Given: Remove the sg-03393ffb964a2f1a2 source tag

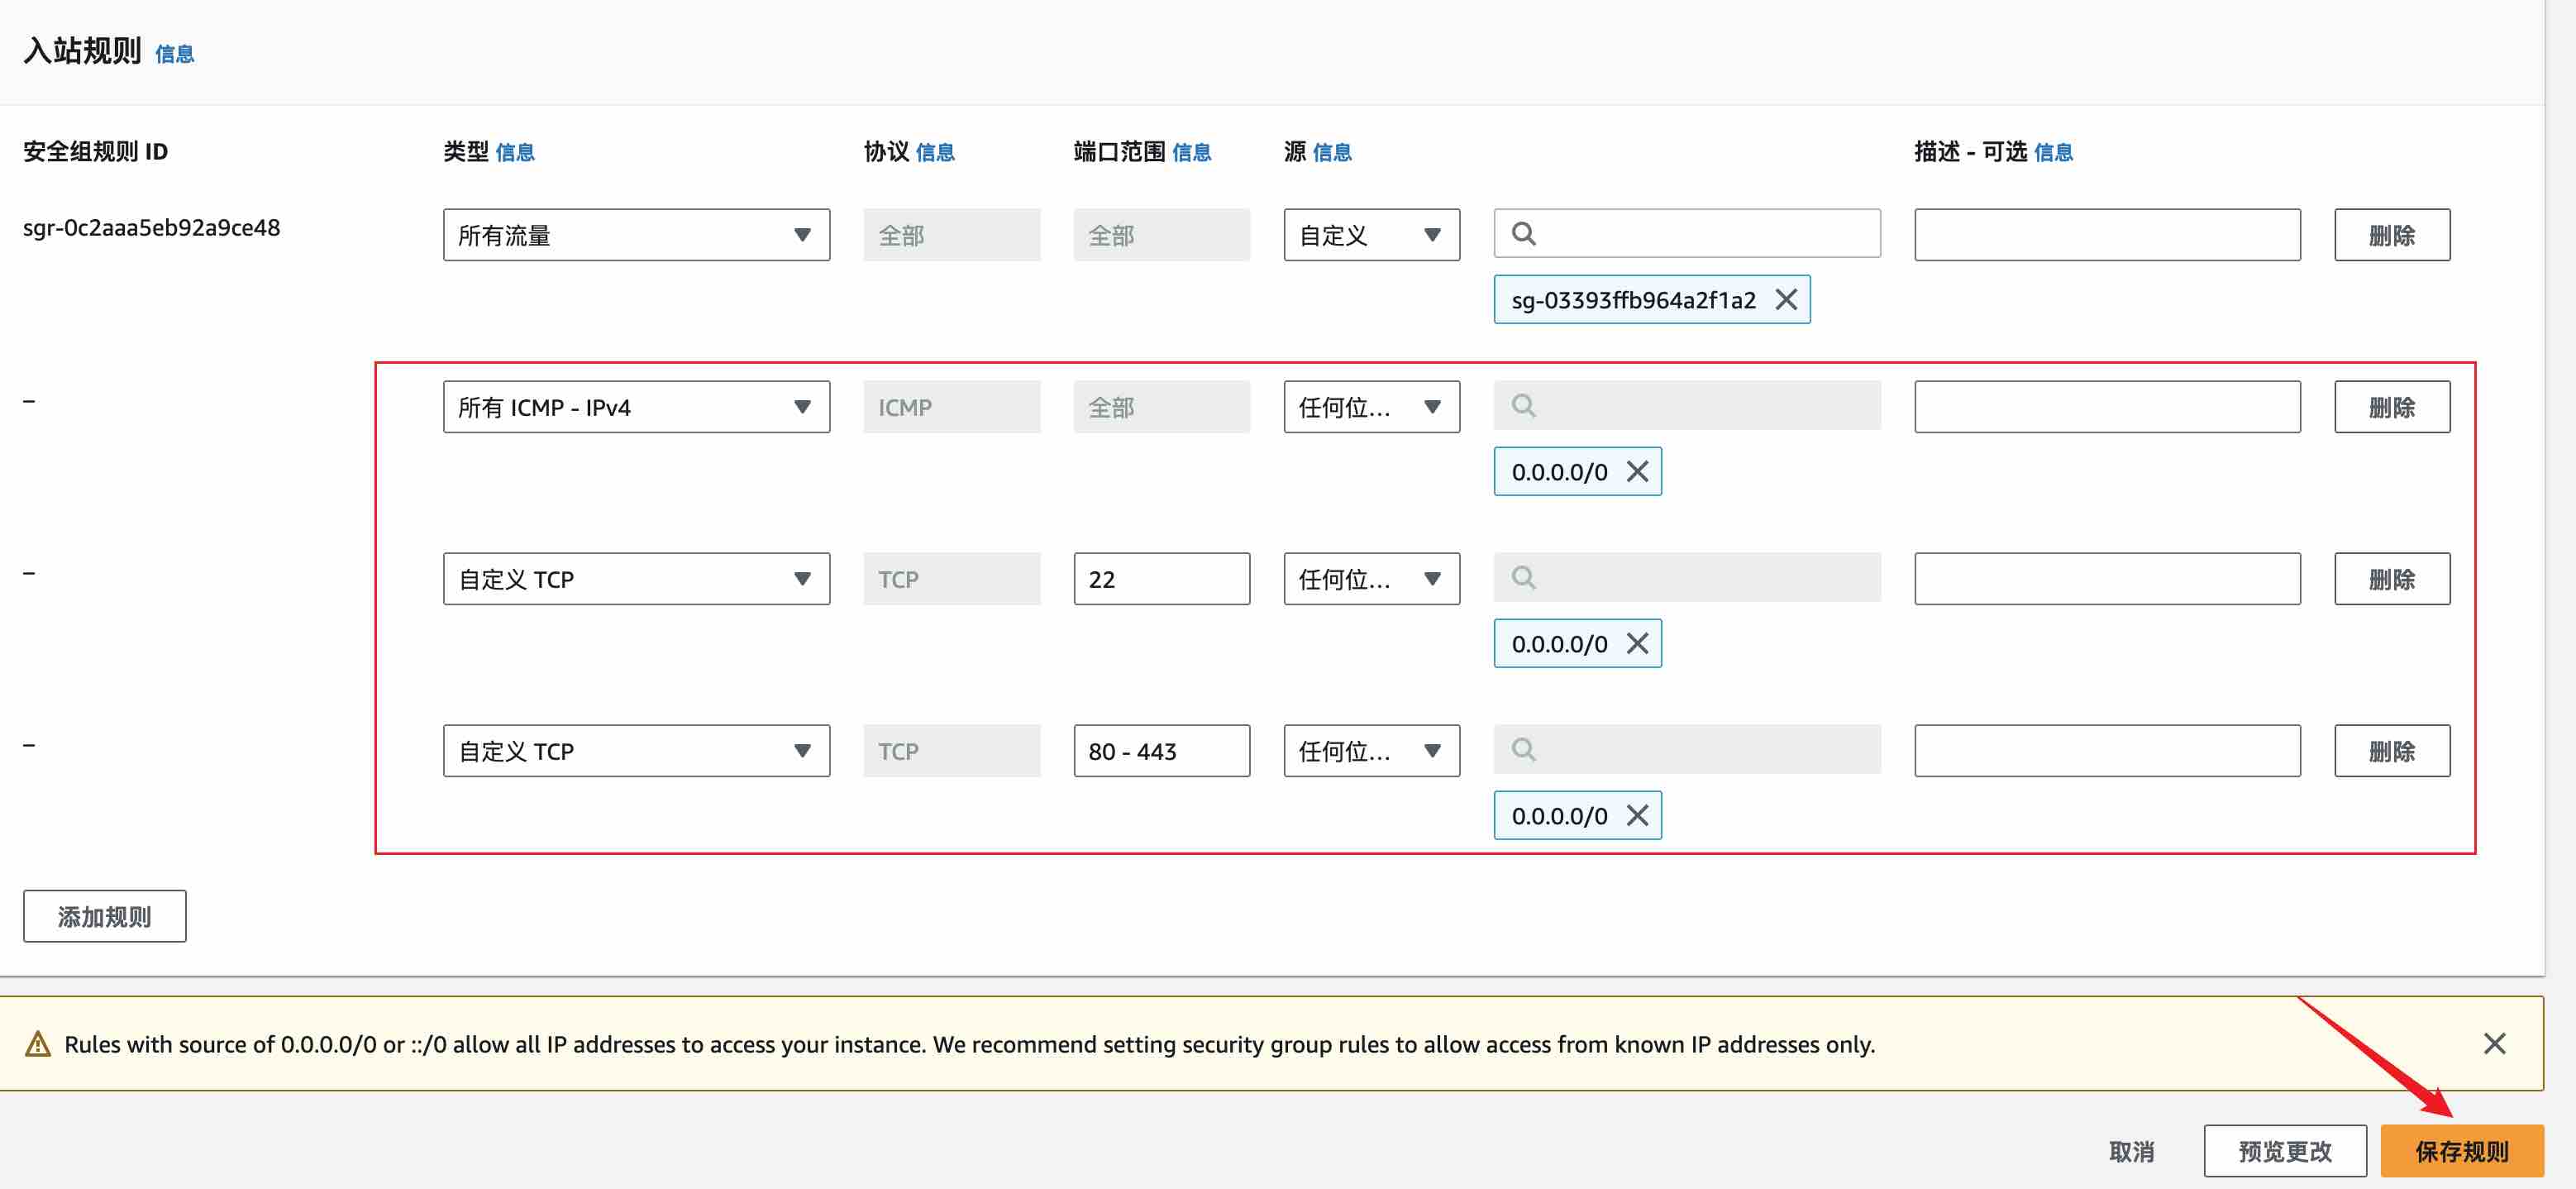Looking at the screenshot, I should coord(1786,300).
